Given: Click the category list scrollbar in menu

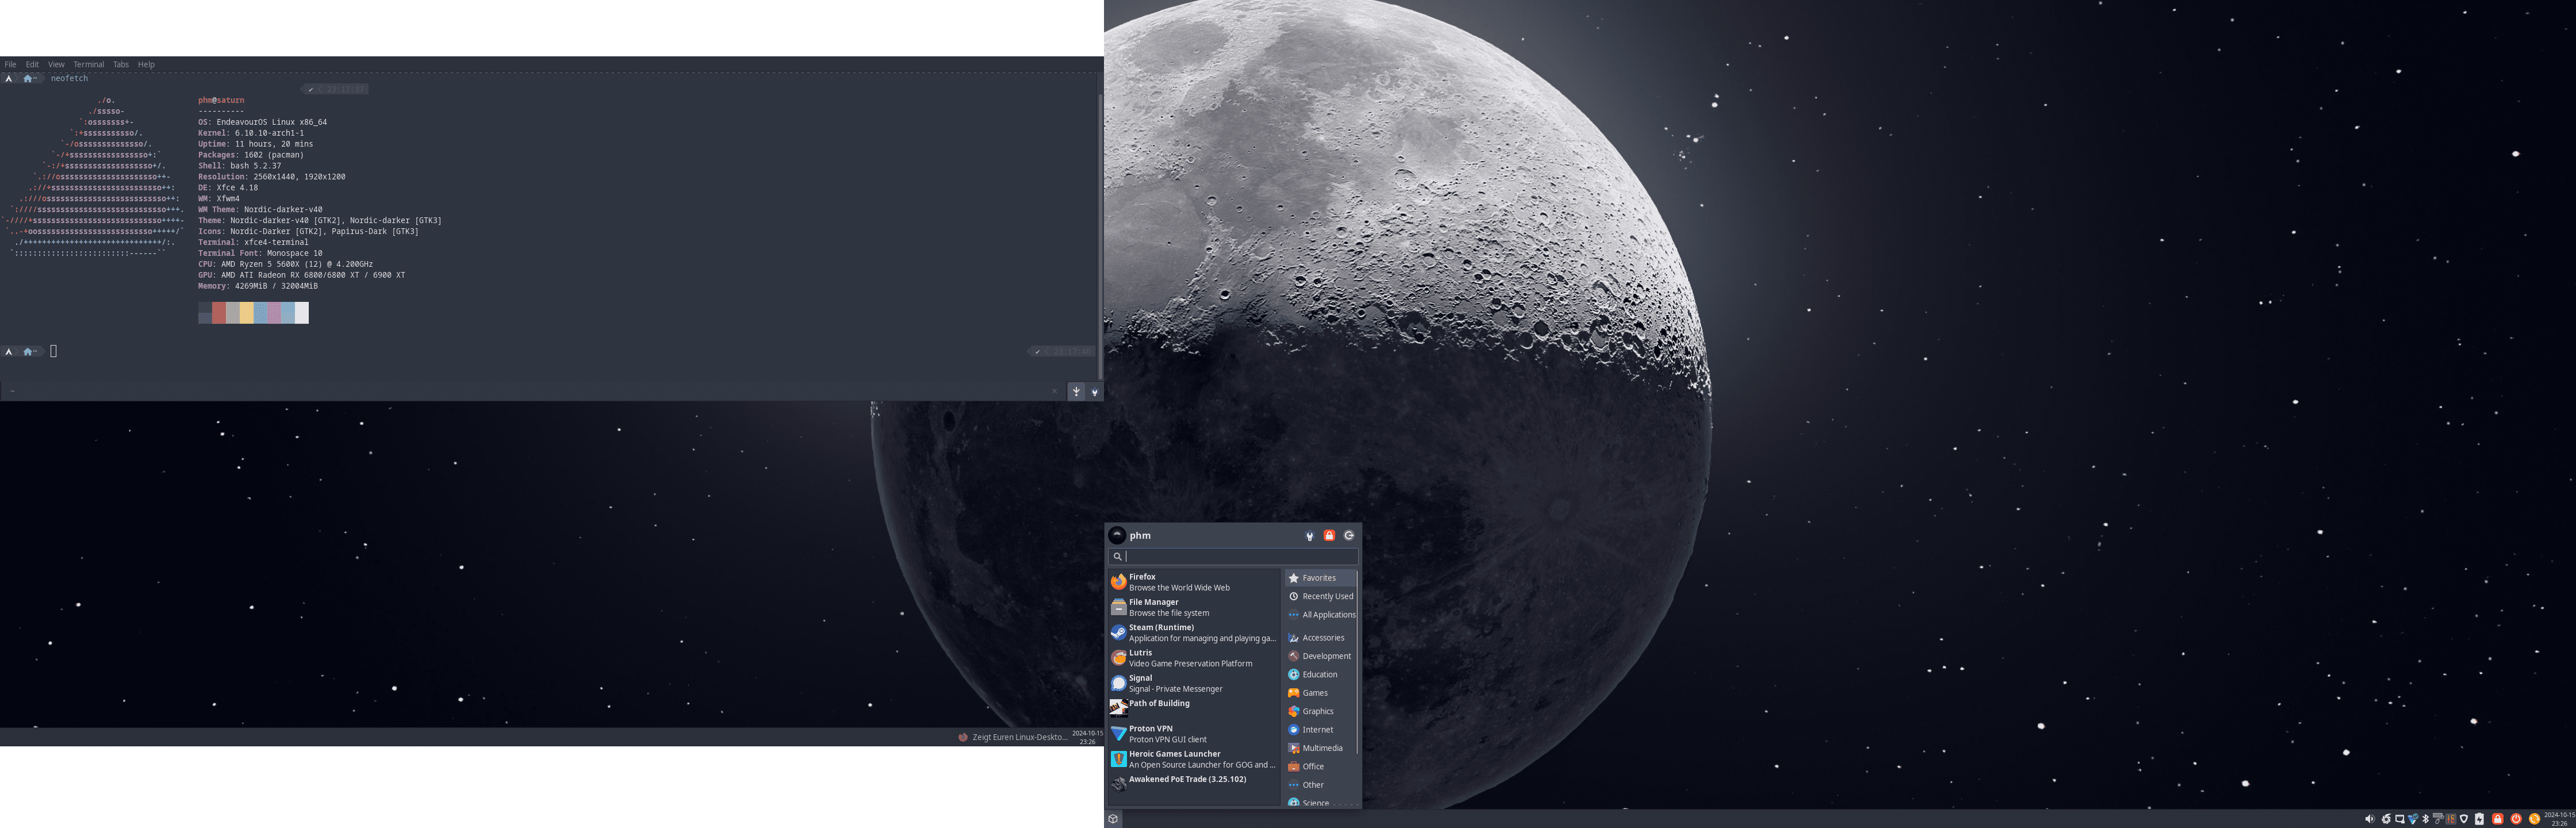Looking at the screenshot, I should 1357,662.
